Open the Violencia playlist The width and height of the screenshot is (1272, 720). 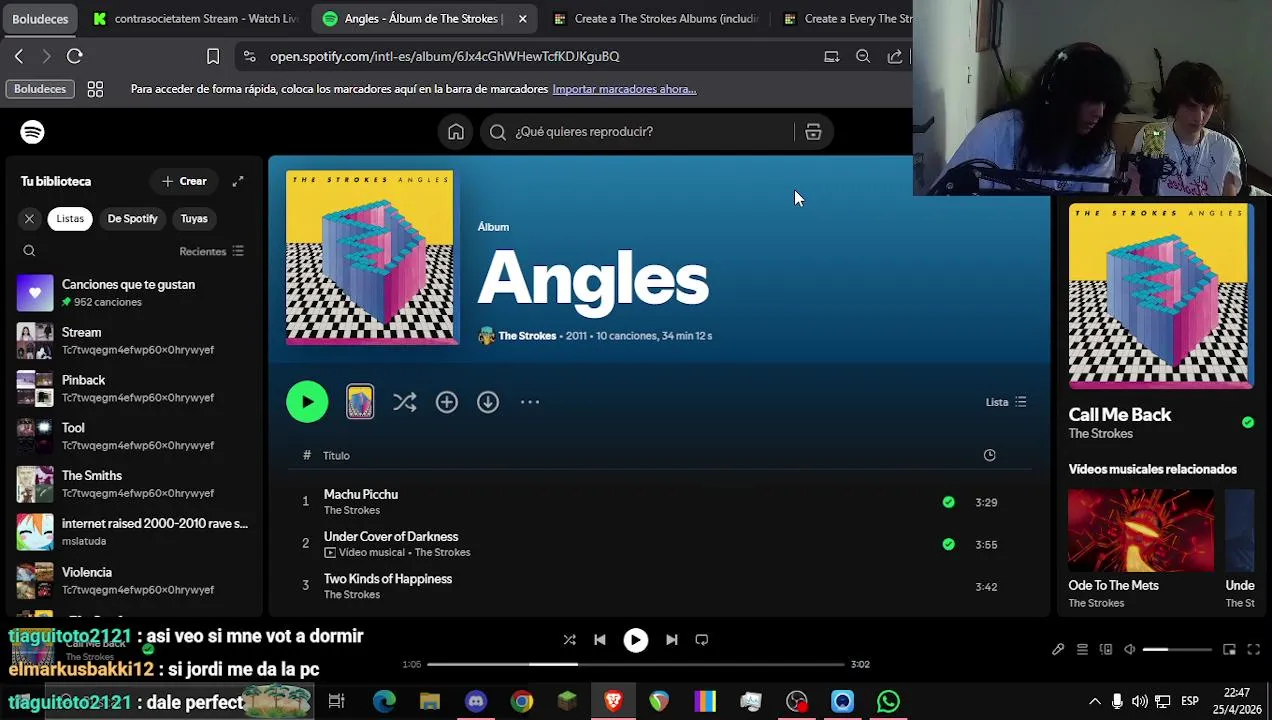pos(132,580)
